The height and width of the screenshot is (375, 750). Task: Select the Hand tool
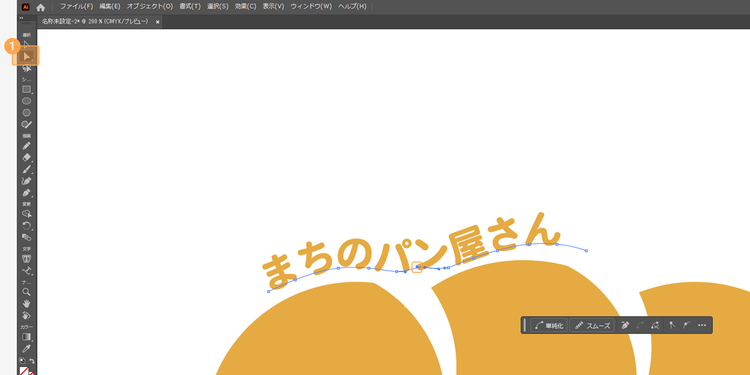pyautogui.click(x=27, y=303)
